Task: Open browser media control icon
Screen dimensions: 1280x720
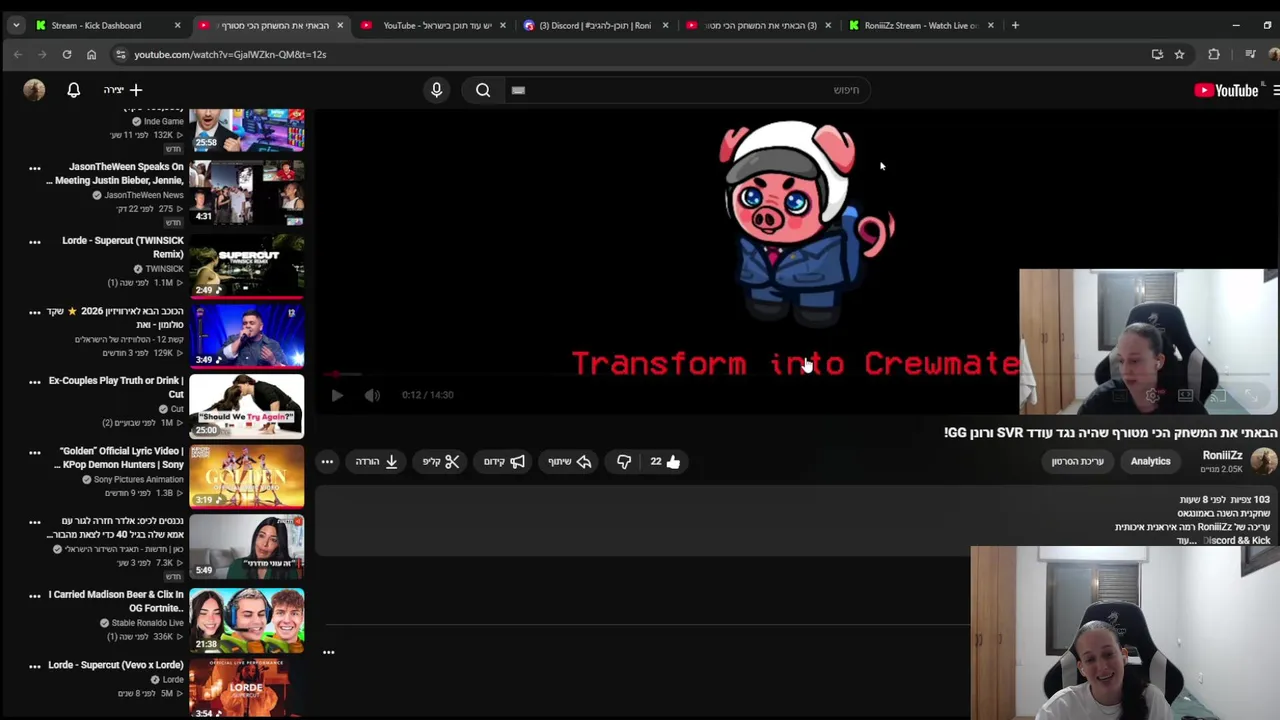Action: pyautogui.click(x=1250, y=54)
